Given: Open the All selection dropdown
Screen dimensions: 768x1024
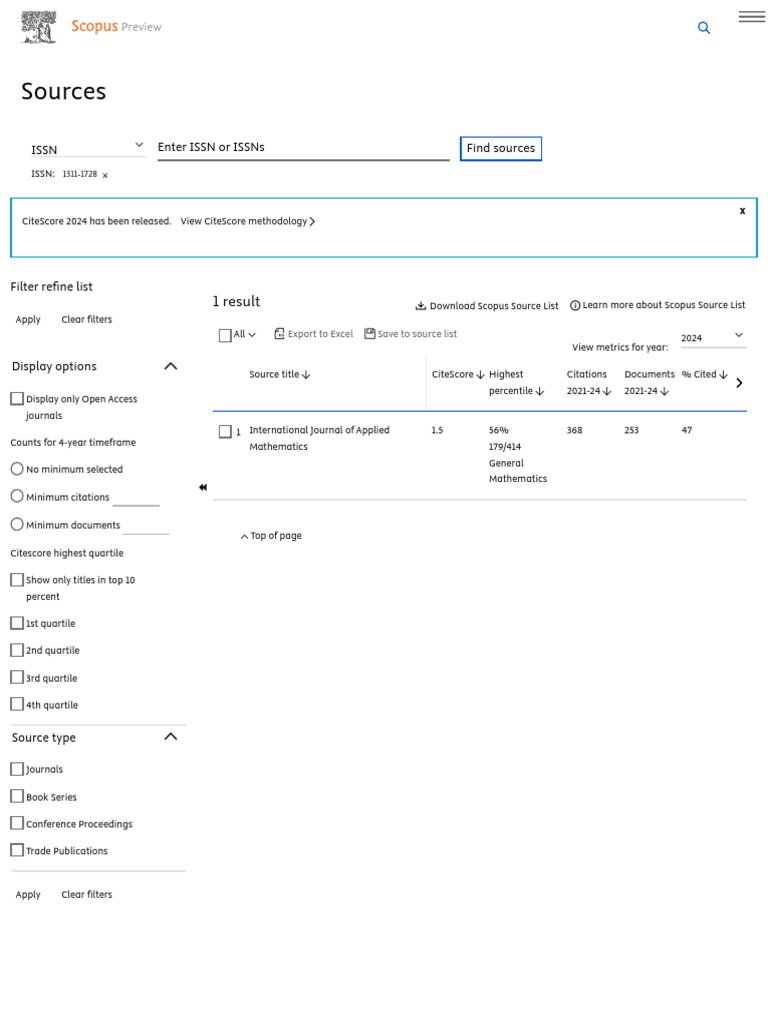Looking at the screenshot, I should pos(245,334).
